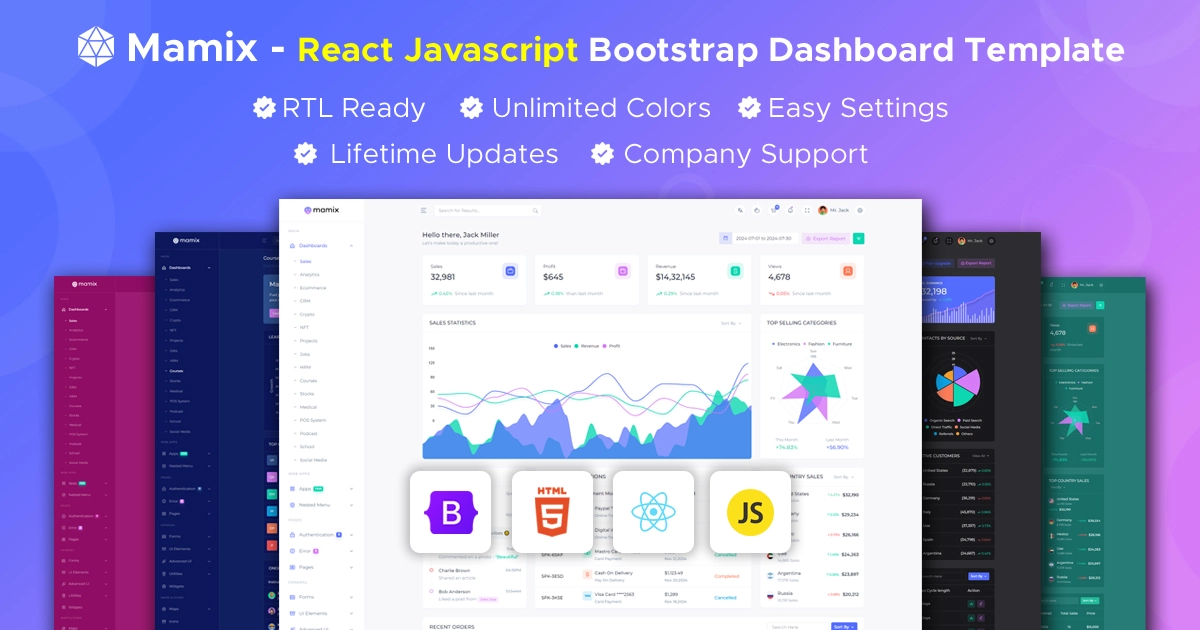Click the React logo tile
Image resolution: width=1200 pixels, height=630 pixels.
pyautogui.click(x=653, y=512)
